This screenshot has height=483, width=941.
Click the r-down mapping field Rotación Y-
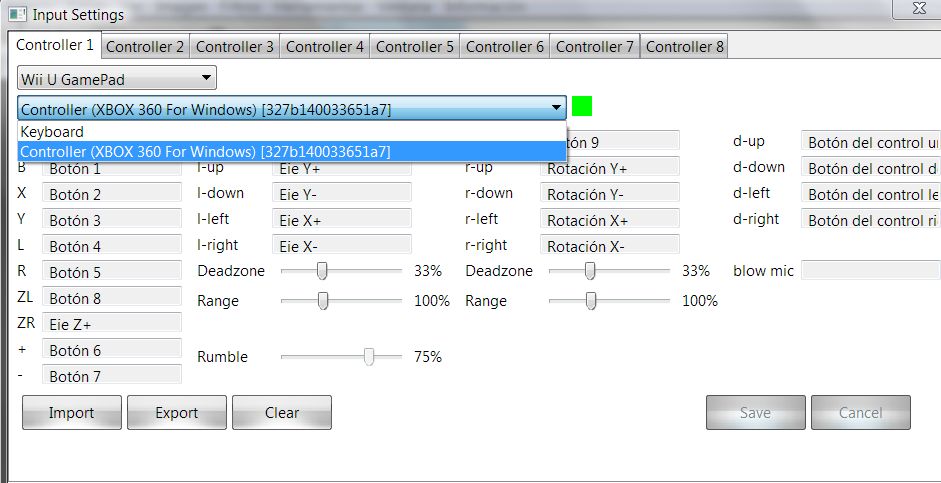pos(610,194)
